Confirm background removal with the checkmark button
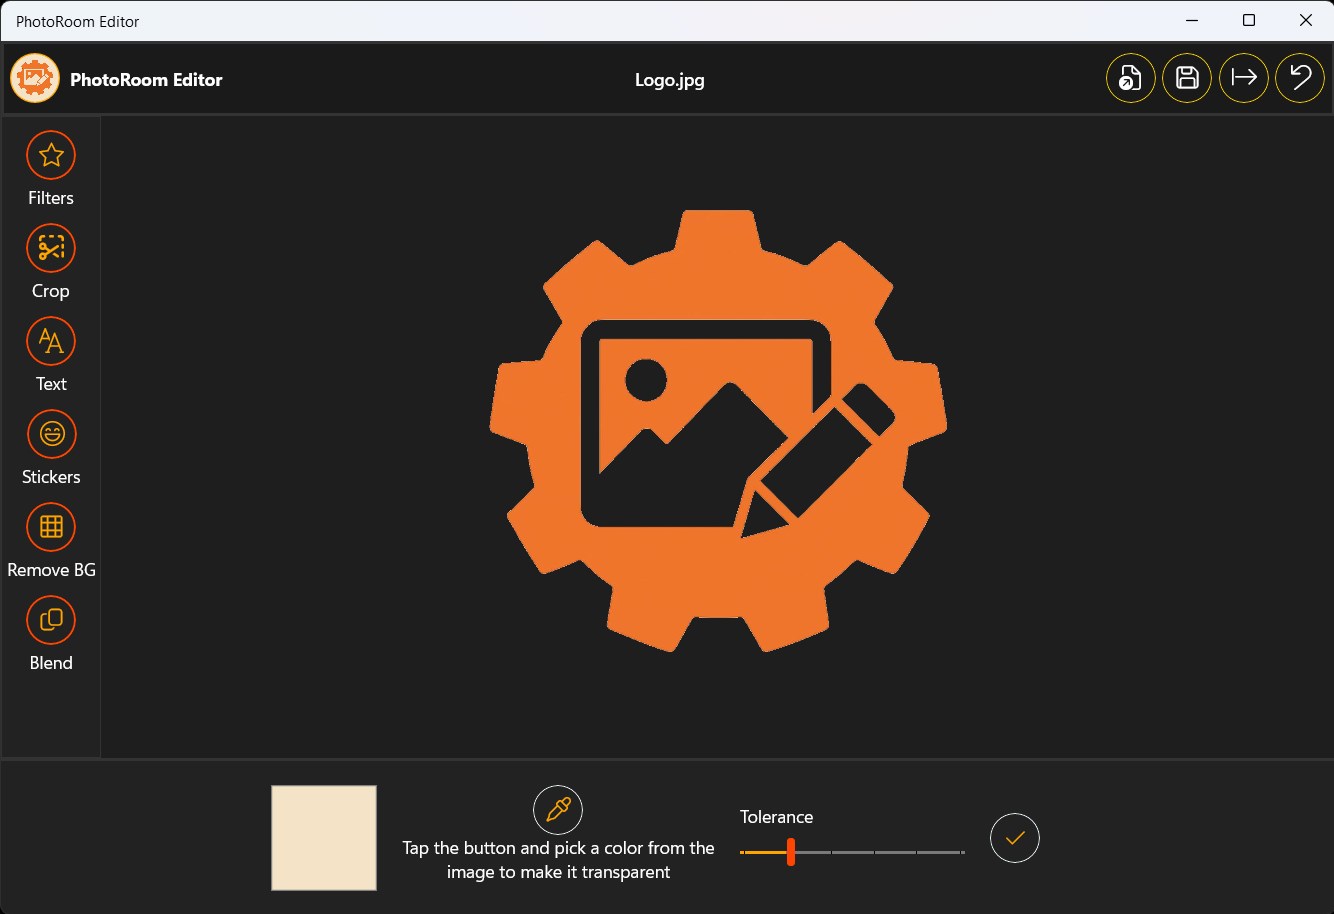Image resolution: width=1334 pixels, height=914 pixels. click(1015, 838)
